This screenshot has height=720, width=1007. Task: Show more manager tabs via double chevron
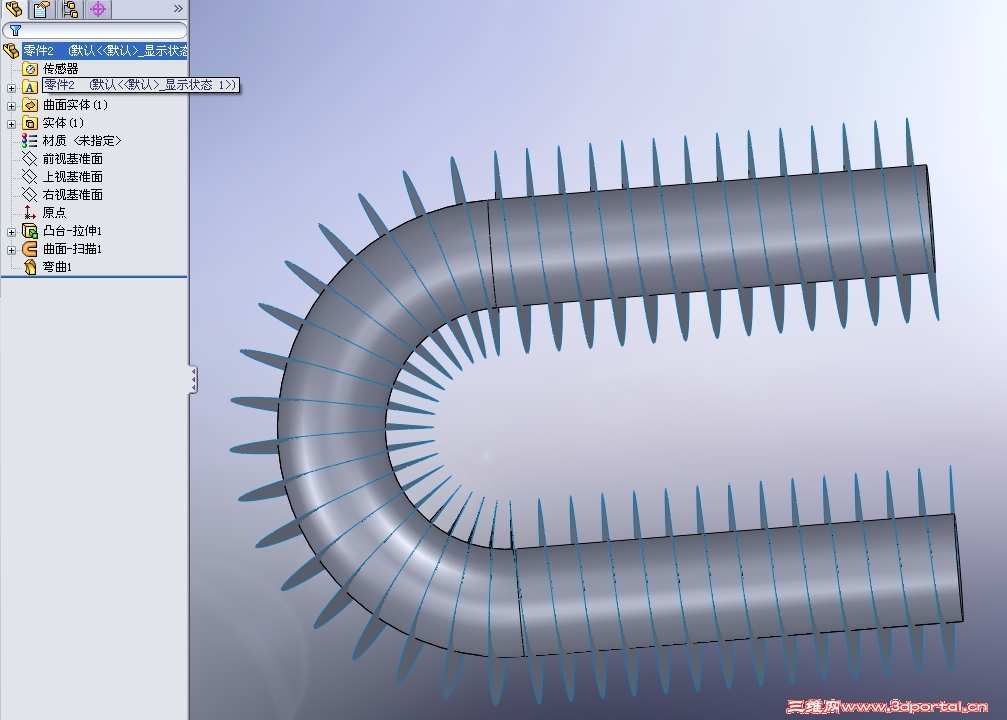178,9
